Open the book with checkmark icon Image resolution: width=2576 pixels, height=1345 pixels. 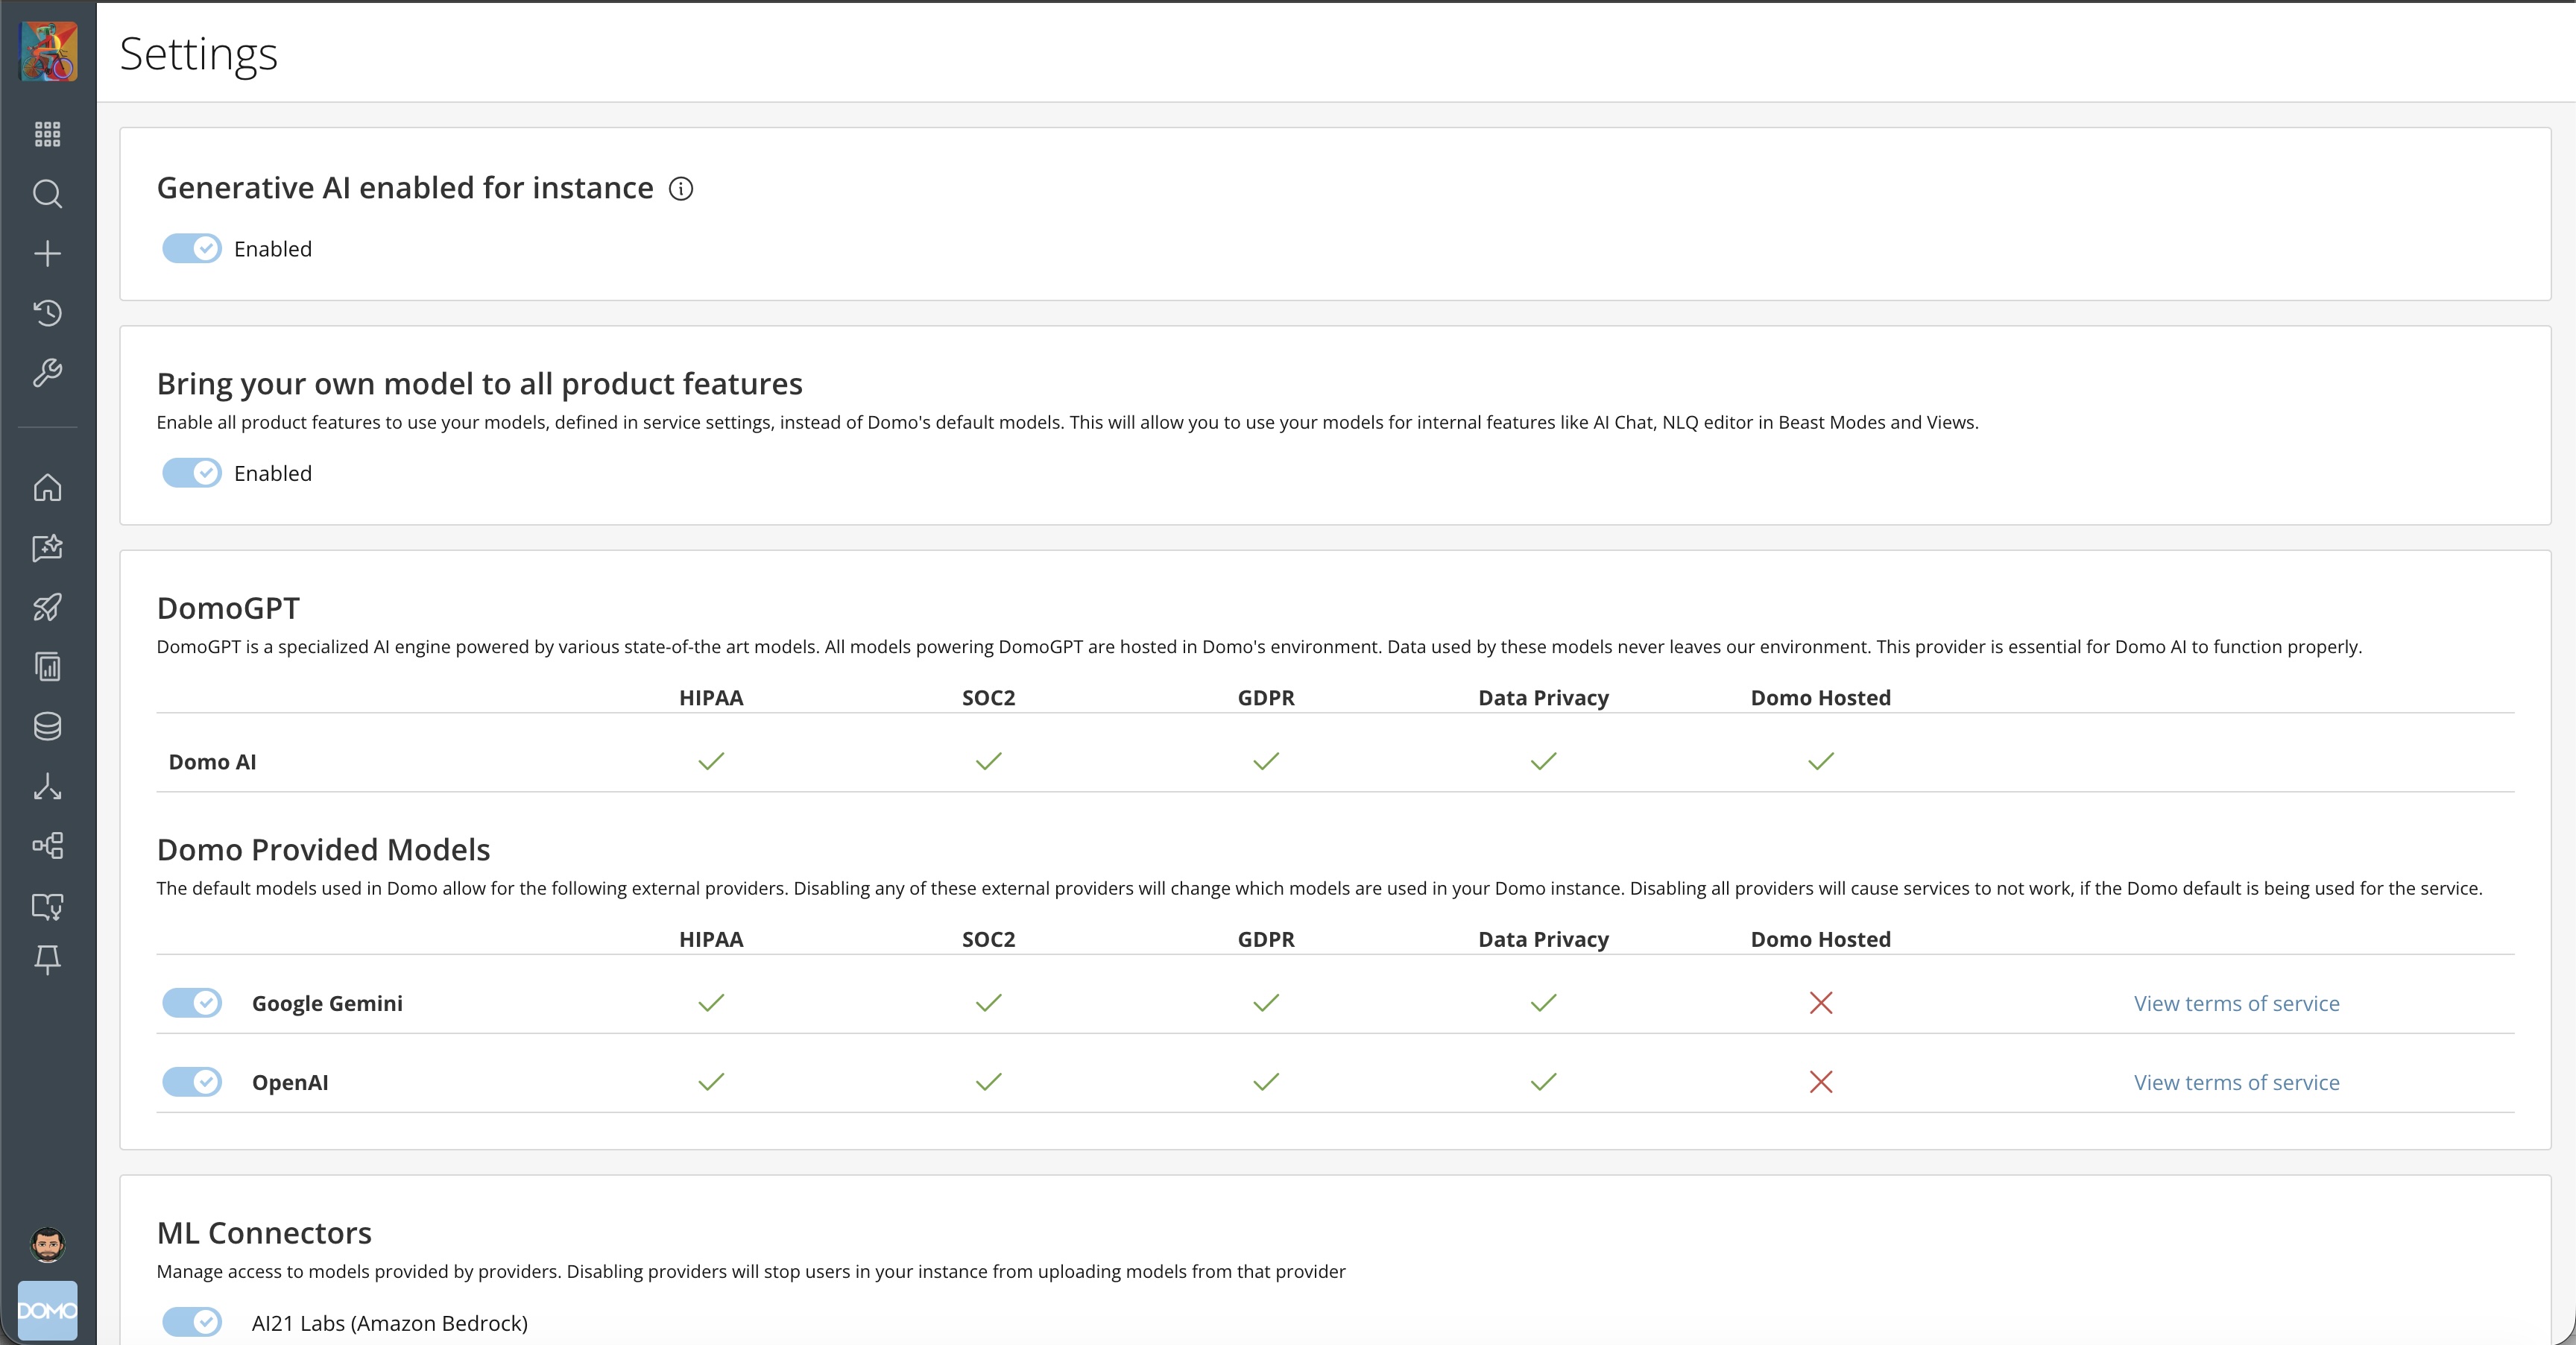coord(48,906)
